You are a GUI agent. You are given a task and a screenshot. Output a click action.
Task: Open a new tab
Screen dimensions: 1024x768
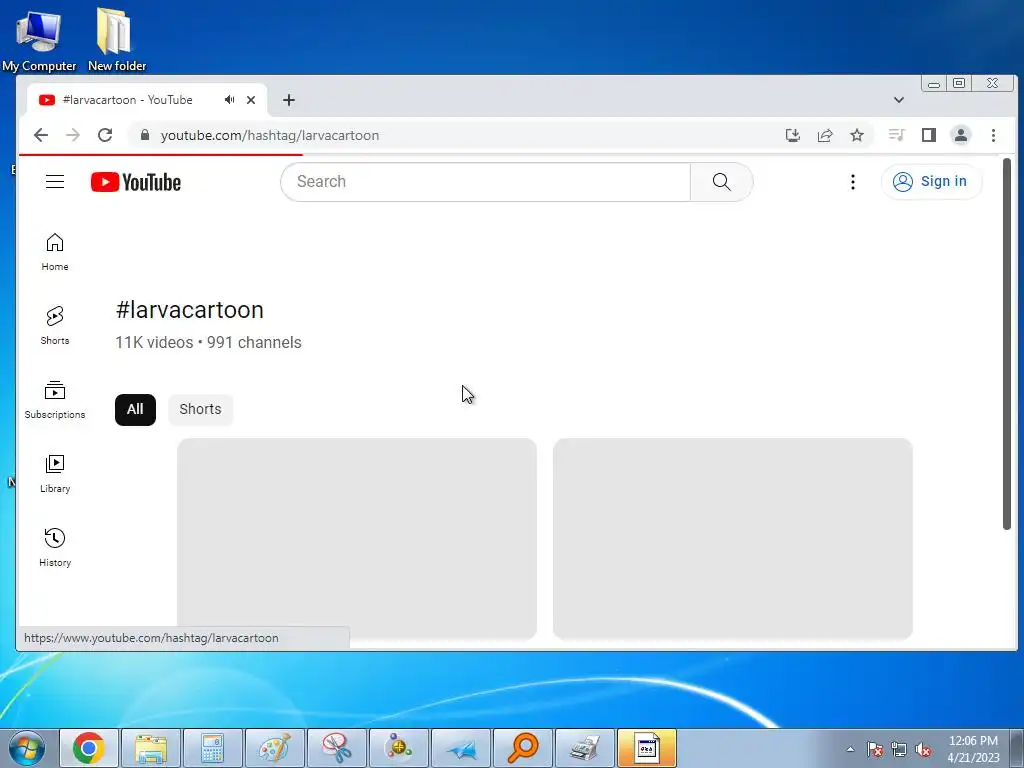point(289,100)
